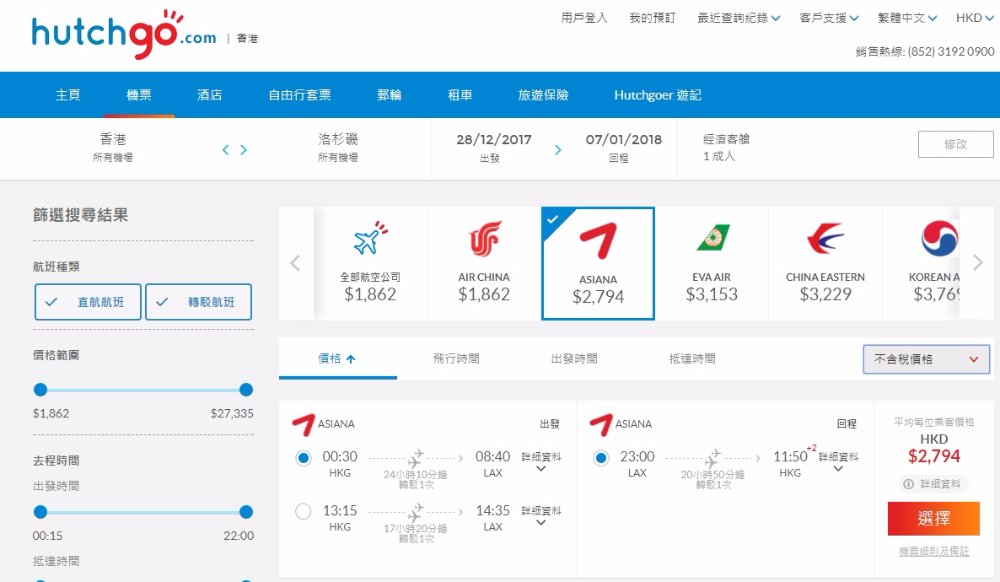Open 機票細則及備註 fare rules link

934,551
